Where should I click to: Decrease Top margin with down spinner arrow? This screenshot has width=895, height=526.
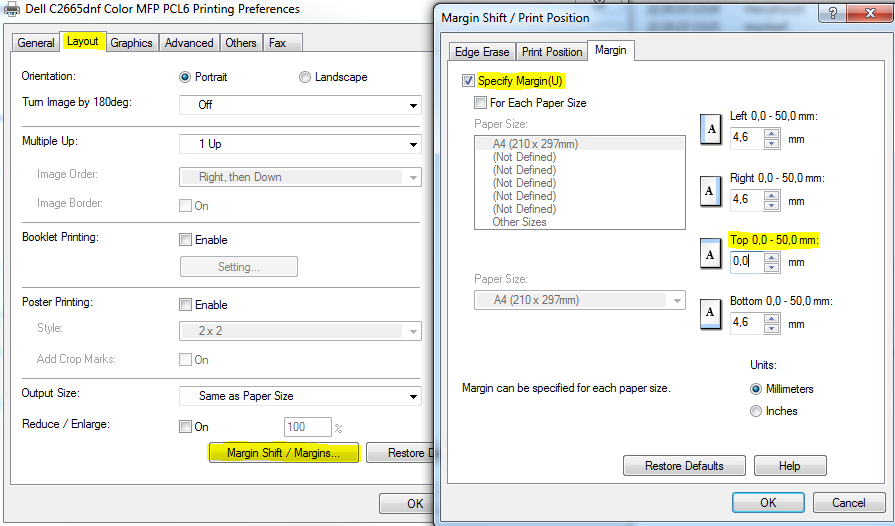pos(772,267)
